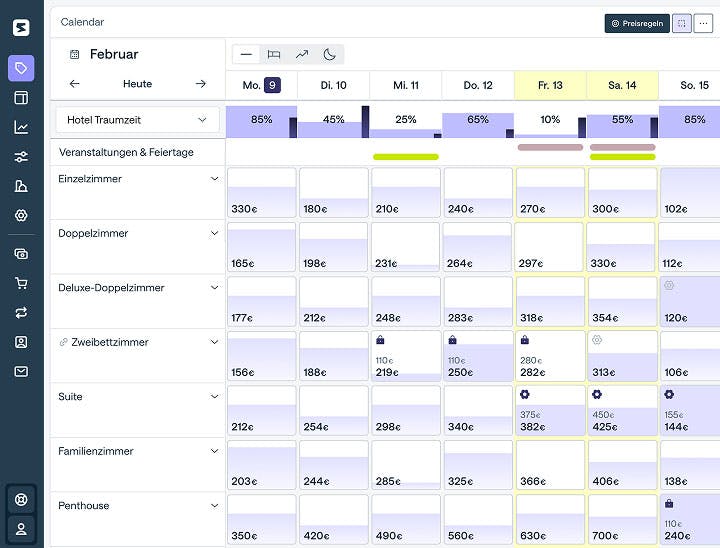
Task: Open the user account icon
Action: [21, 529]
